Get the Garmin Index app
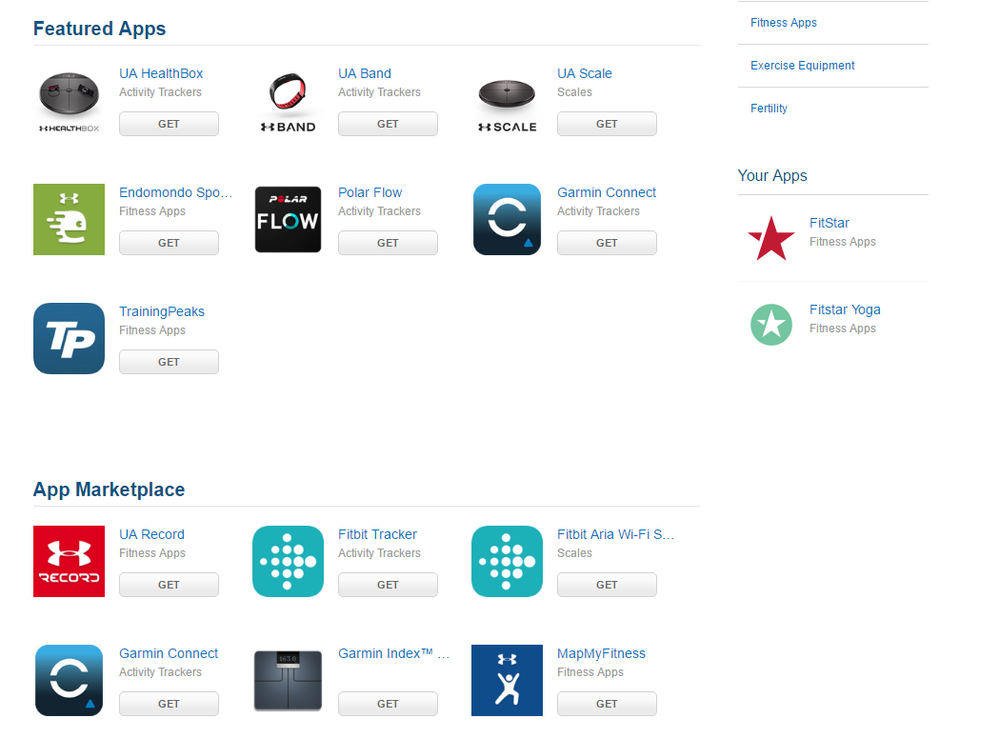The image size is (999, 738). [388, 704]
